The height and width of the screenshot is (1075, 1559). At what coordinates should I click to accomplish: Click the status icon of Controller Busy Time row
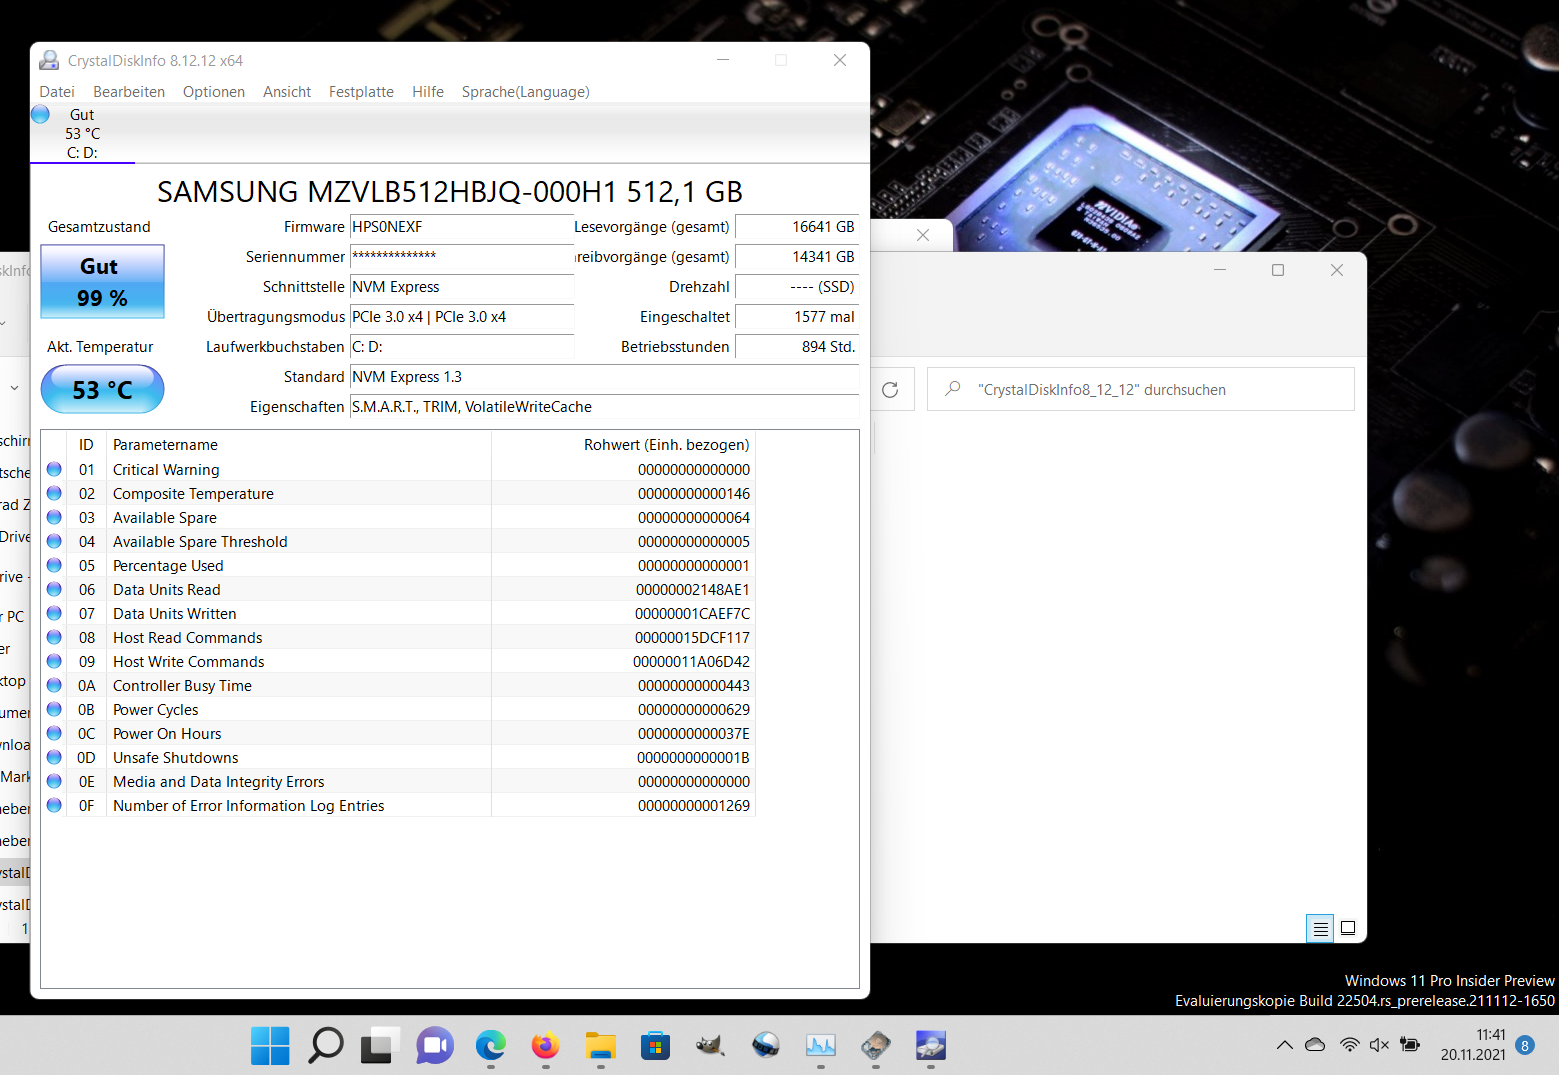(54, 685)
